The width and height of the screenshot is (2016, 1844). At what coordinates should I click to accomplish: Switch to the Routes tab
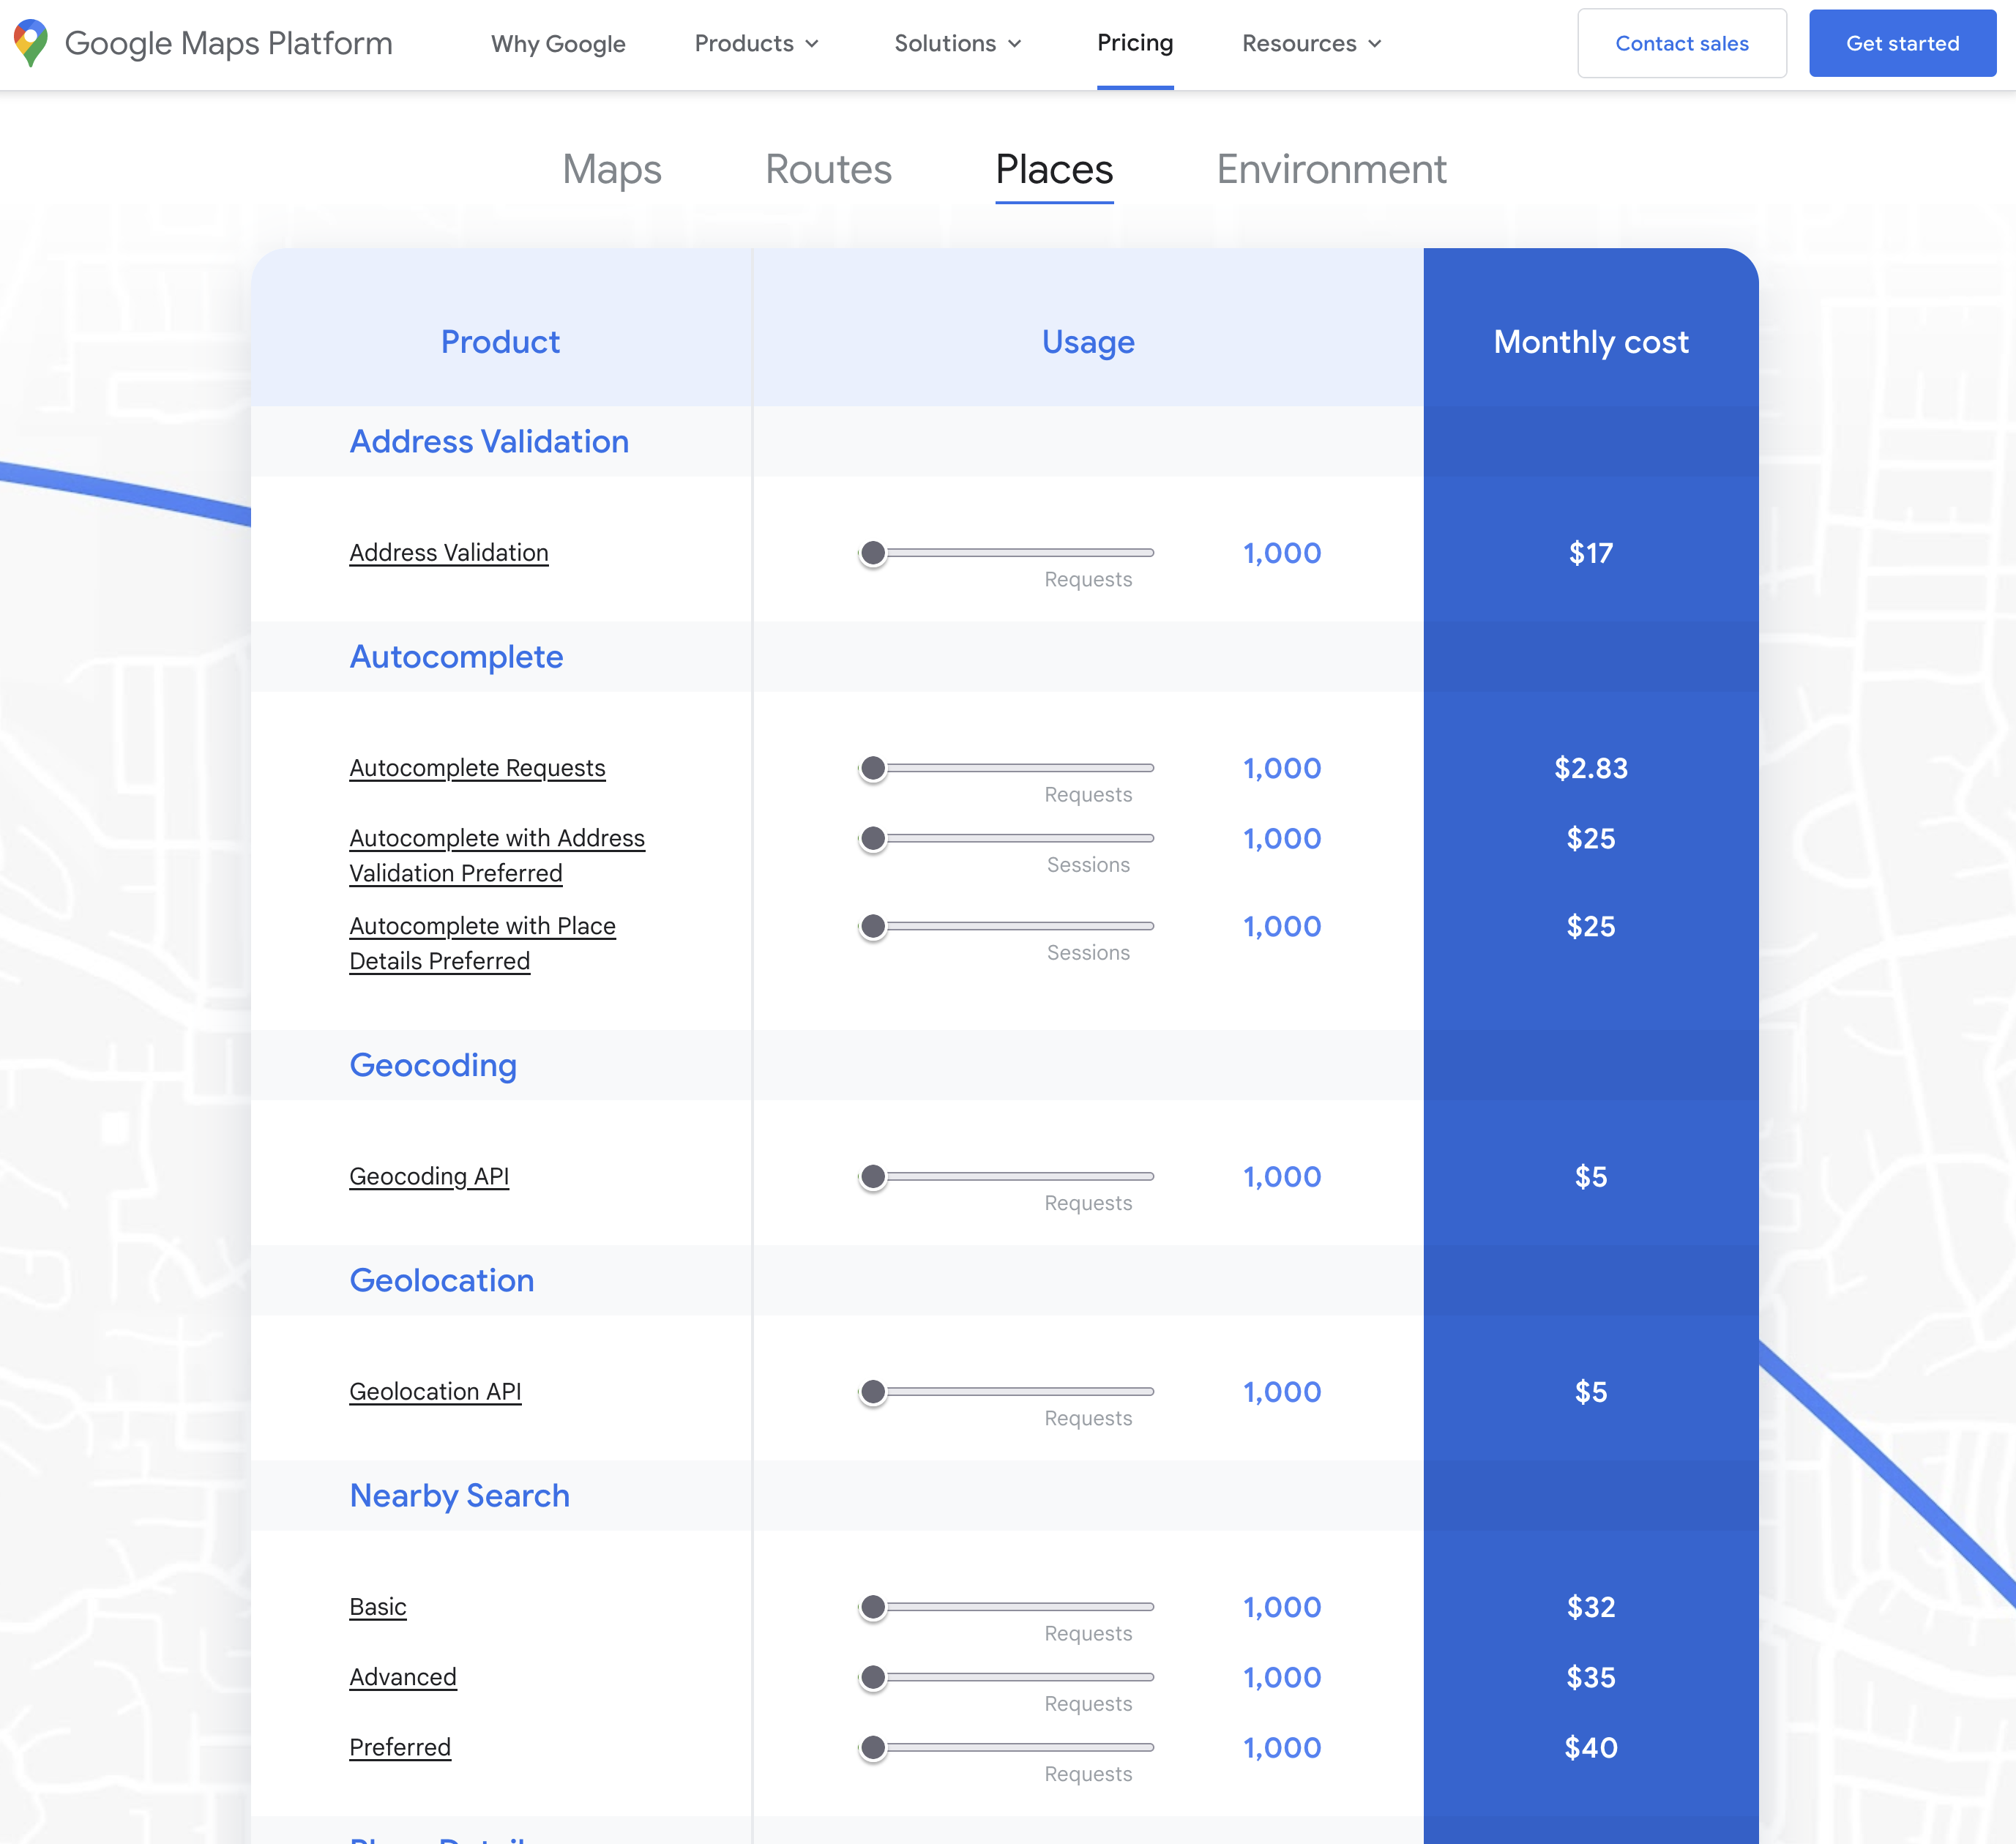coord(828,169)
